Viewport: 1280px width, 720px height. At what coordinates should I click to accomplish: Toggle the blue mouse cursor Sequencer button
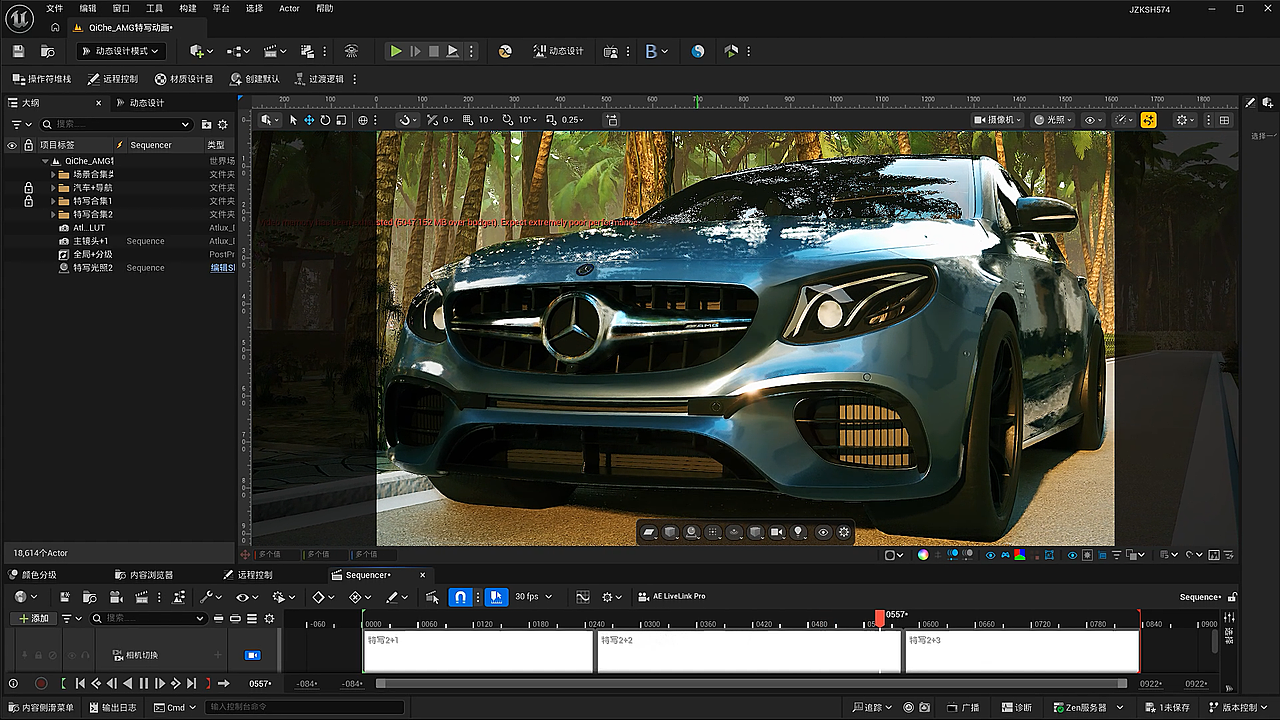click(x=497, y=597)
